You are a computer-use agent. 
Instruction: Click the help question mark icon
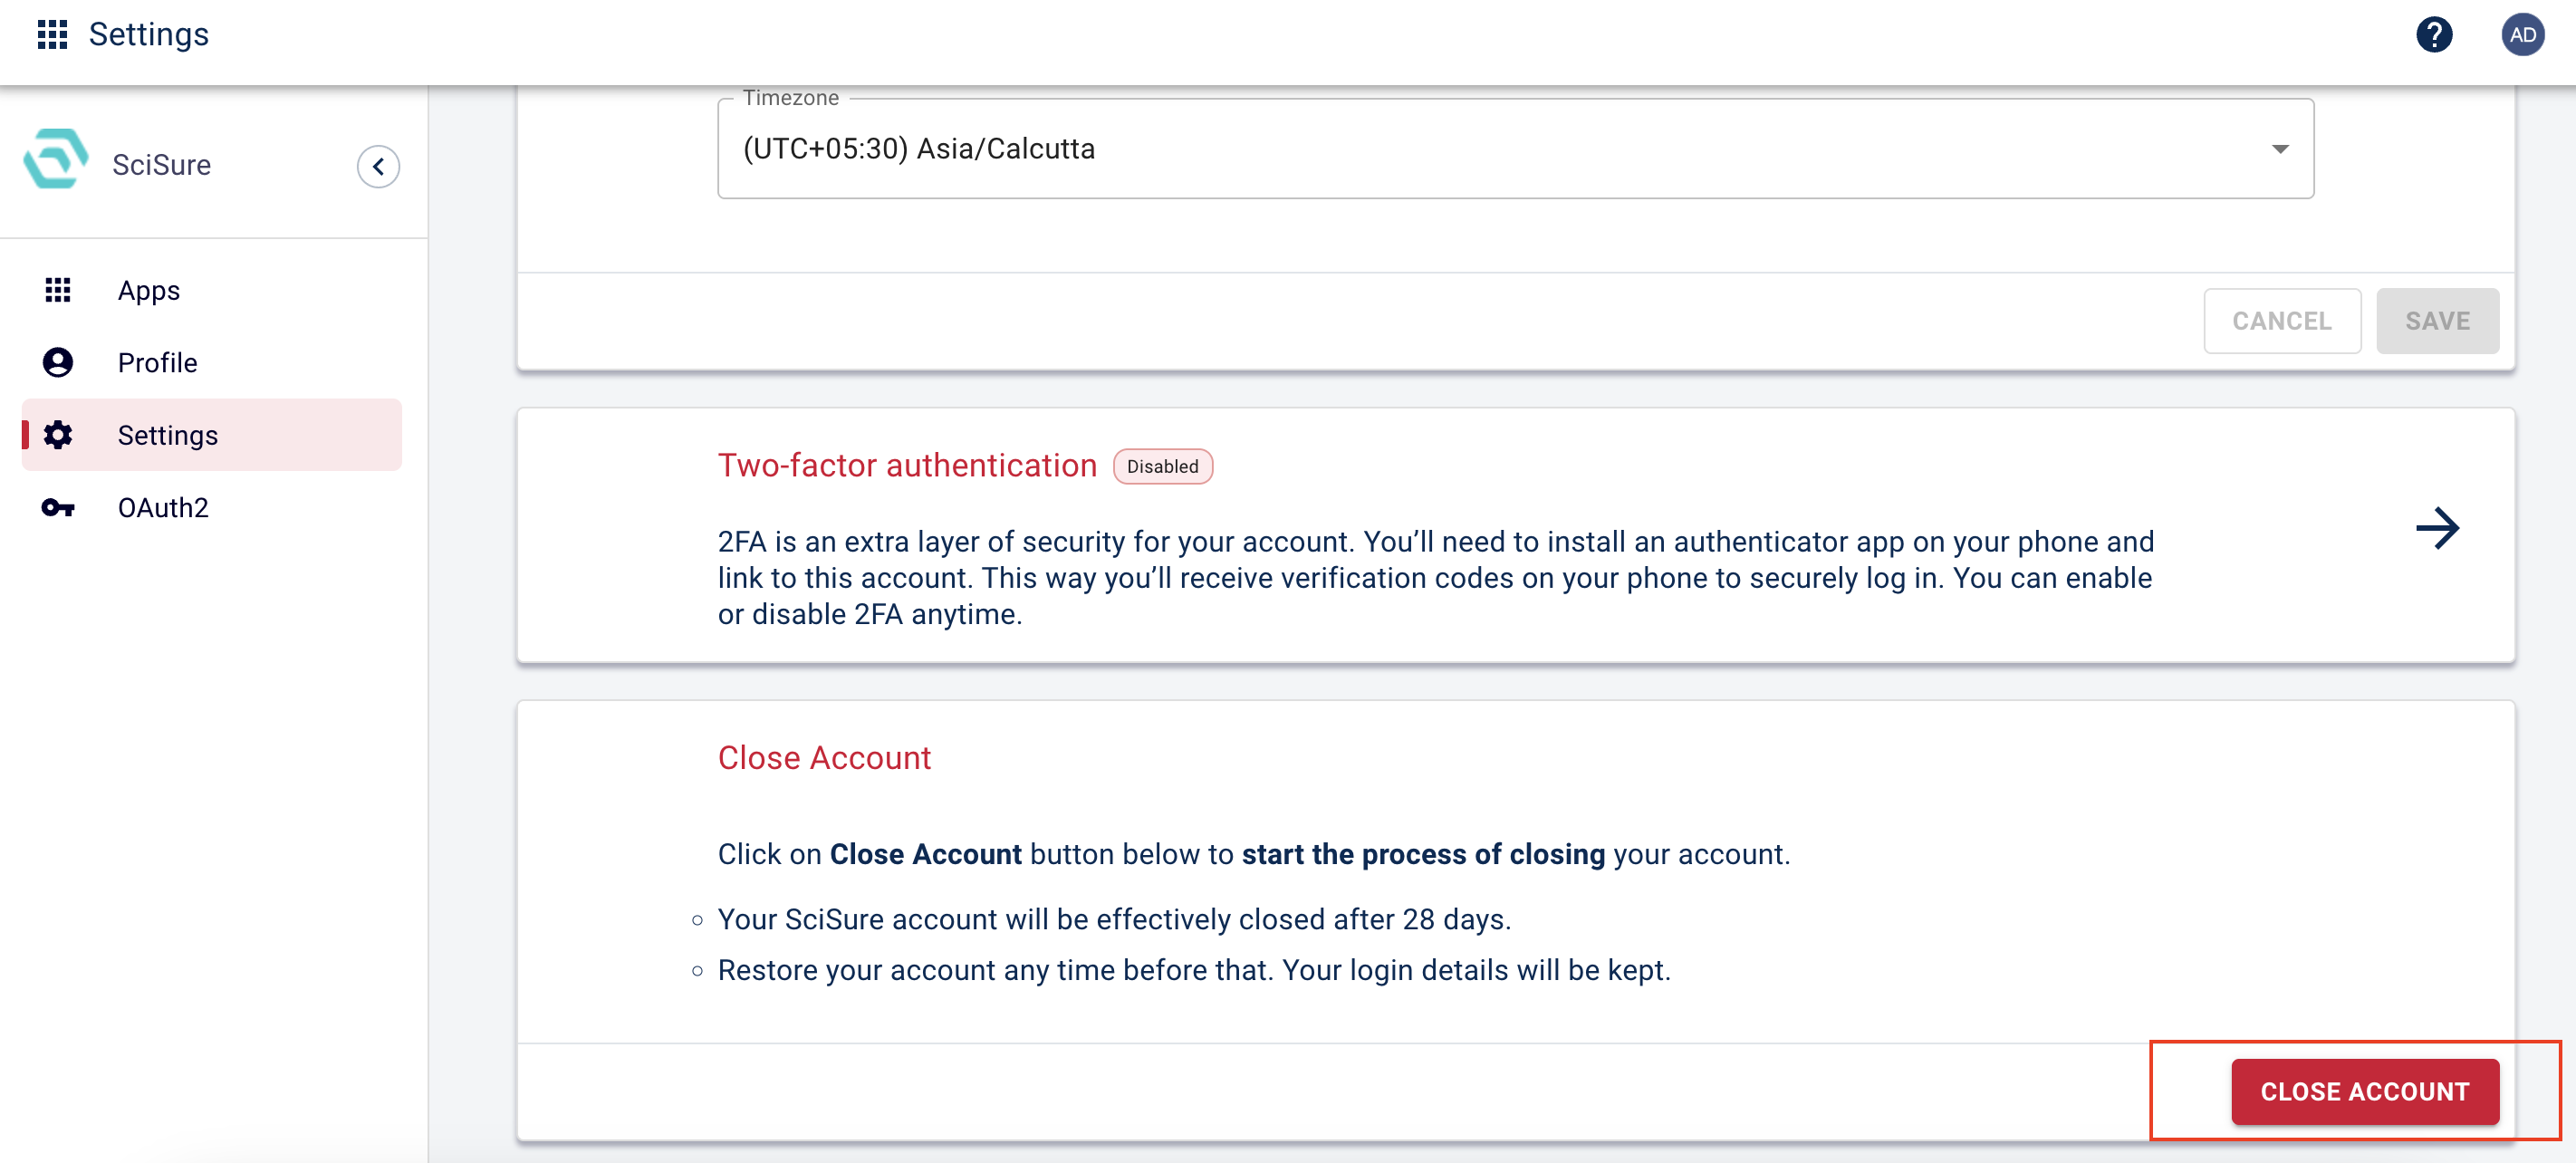point(2433,34)
